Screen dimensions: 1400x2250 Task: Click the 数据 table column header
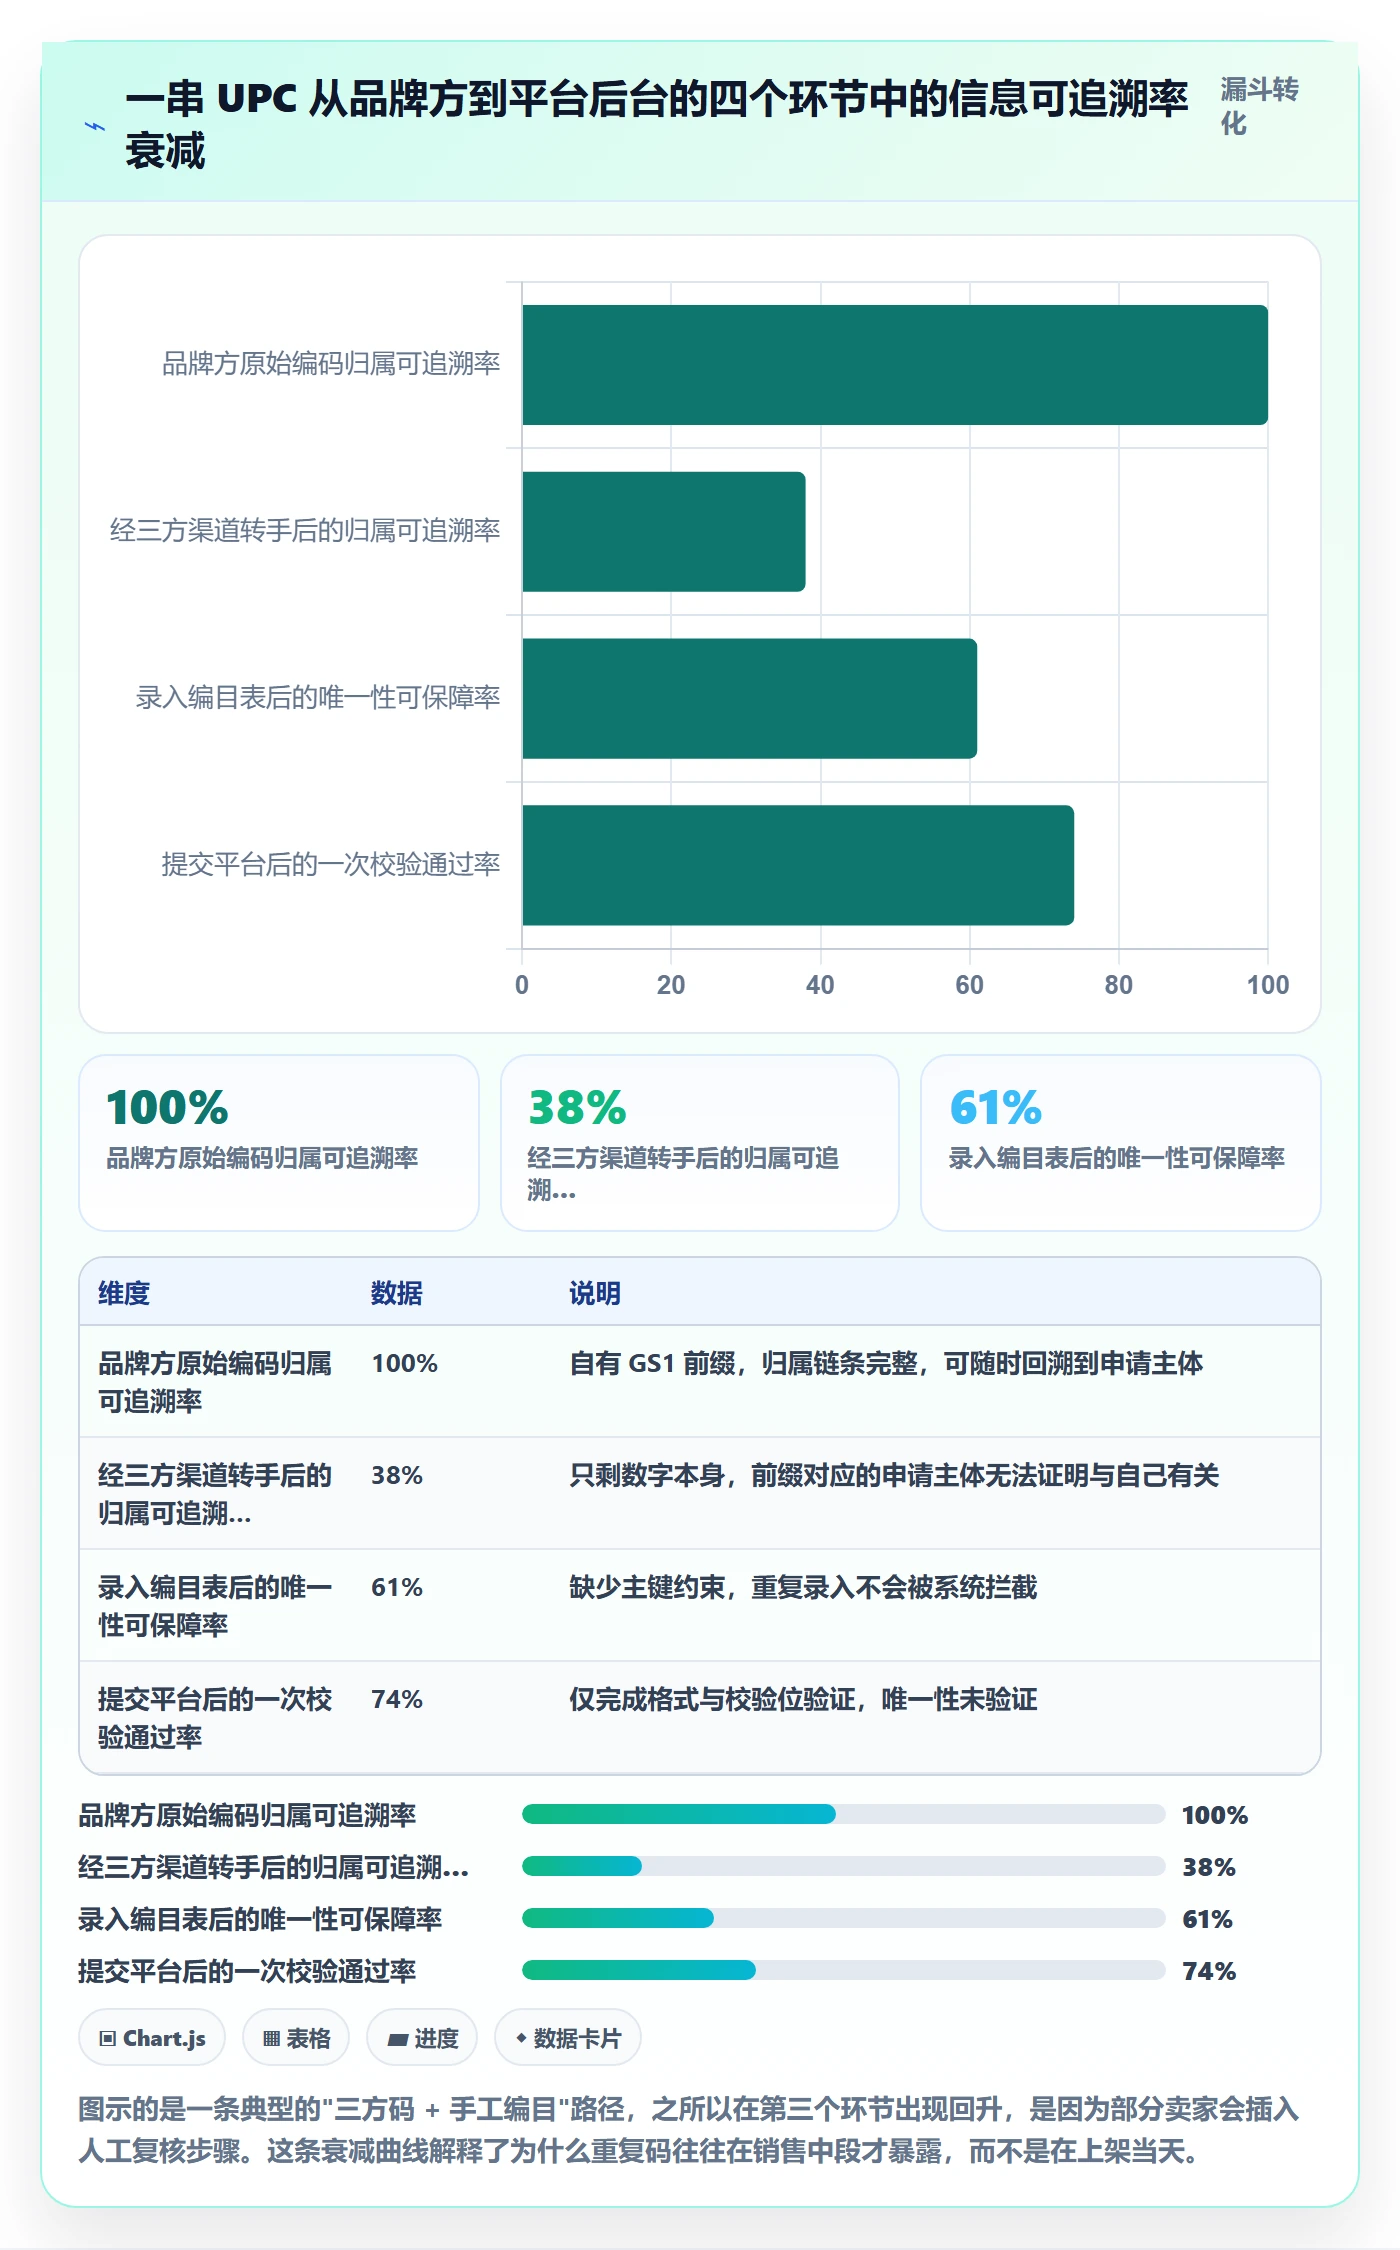397,1293
